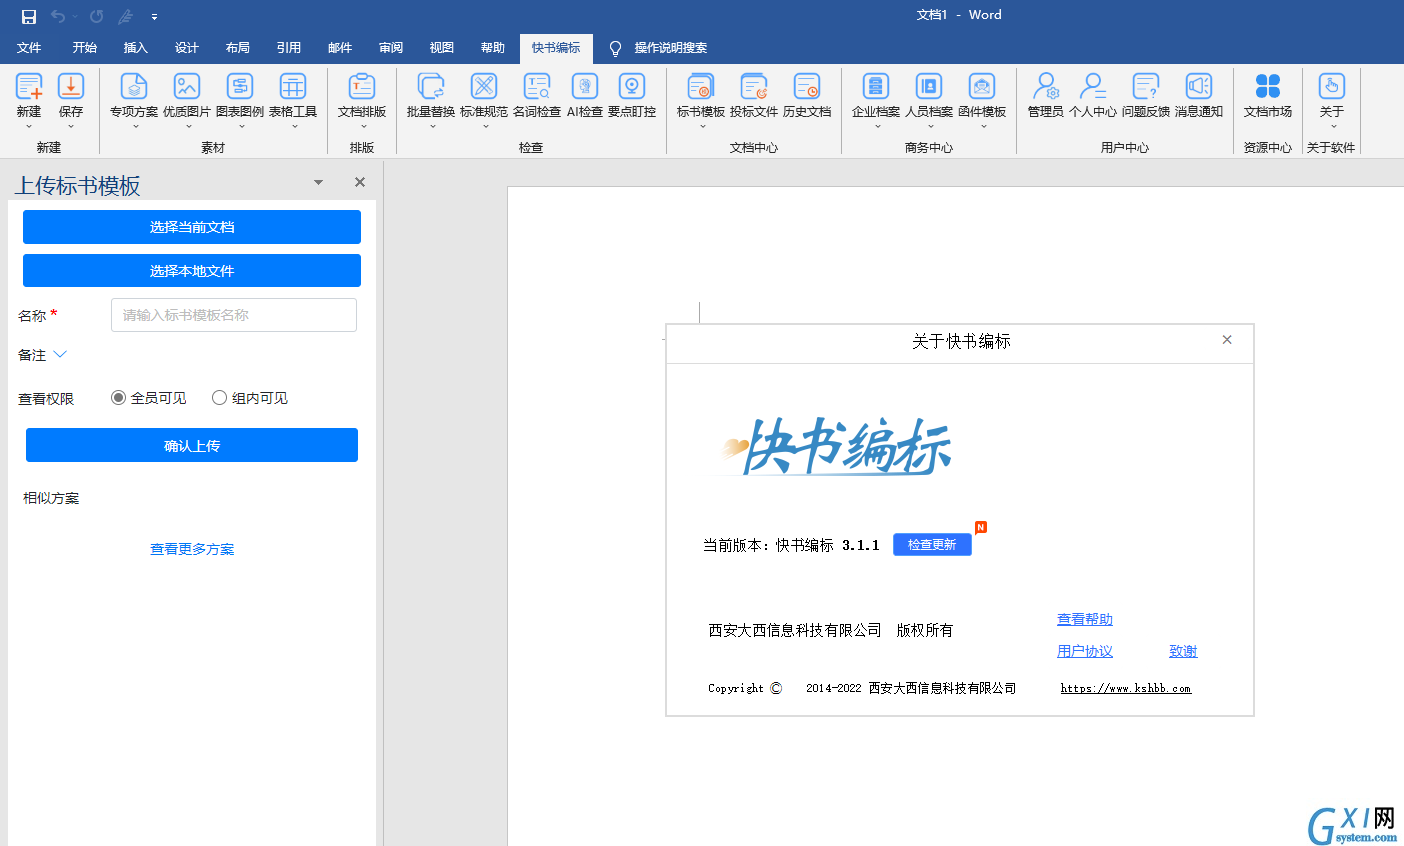Click the 选择当前文档 button

point(192,227)
